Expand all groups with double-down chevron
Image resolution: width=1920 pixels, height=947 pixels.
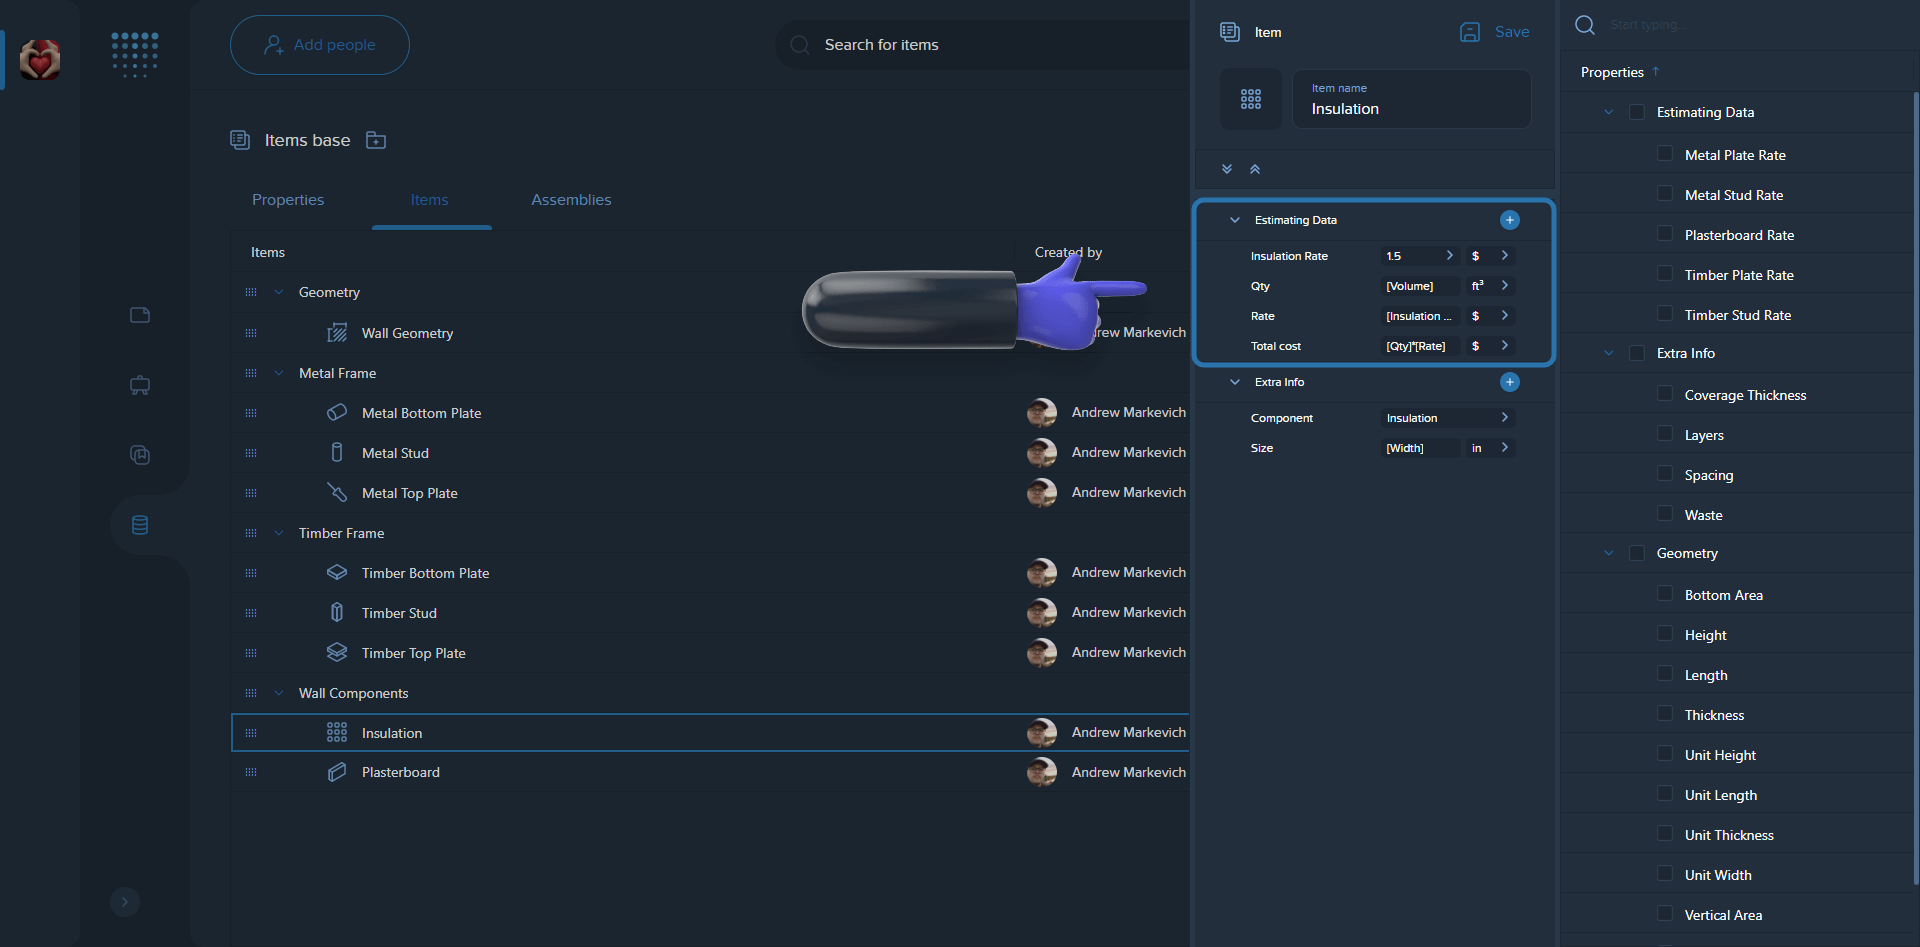tap(1227, 169)
